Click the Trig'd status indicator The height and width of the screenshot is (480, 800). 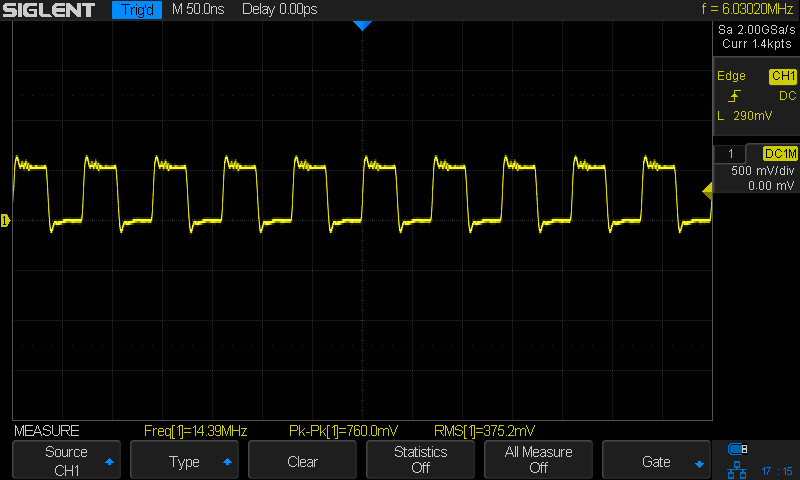136,10
